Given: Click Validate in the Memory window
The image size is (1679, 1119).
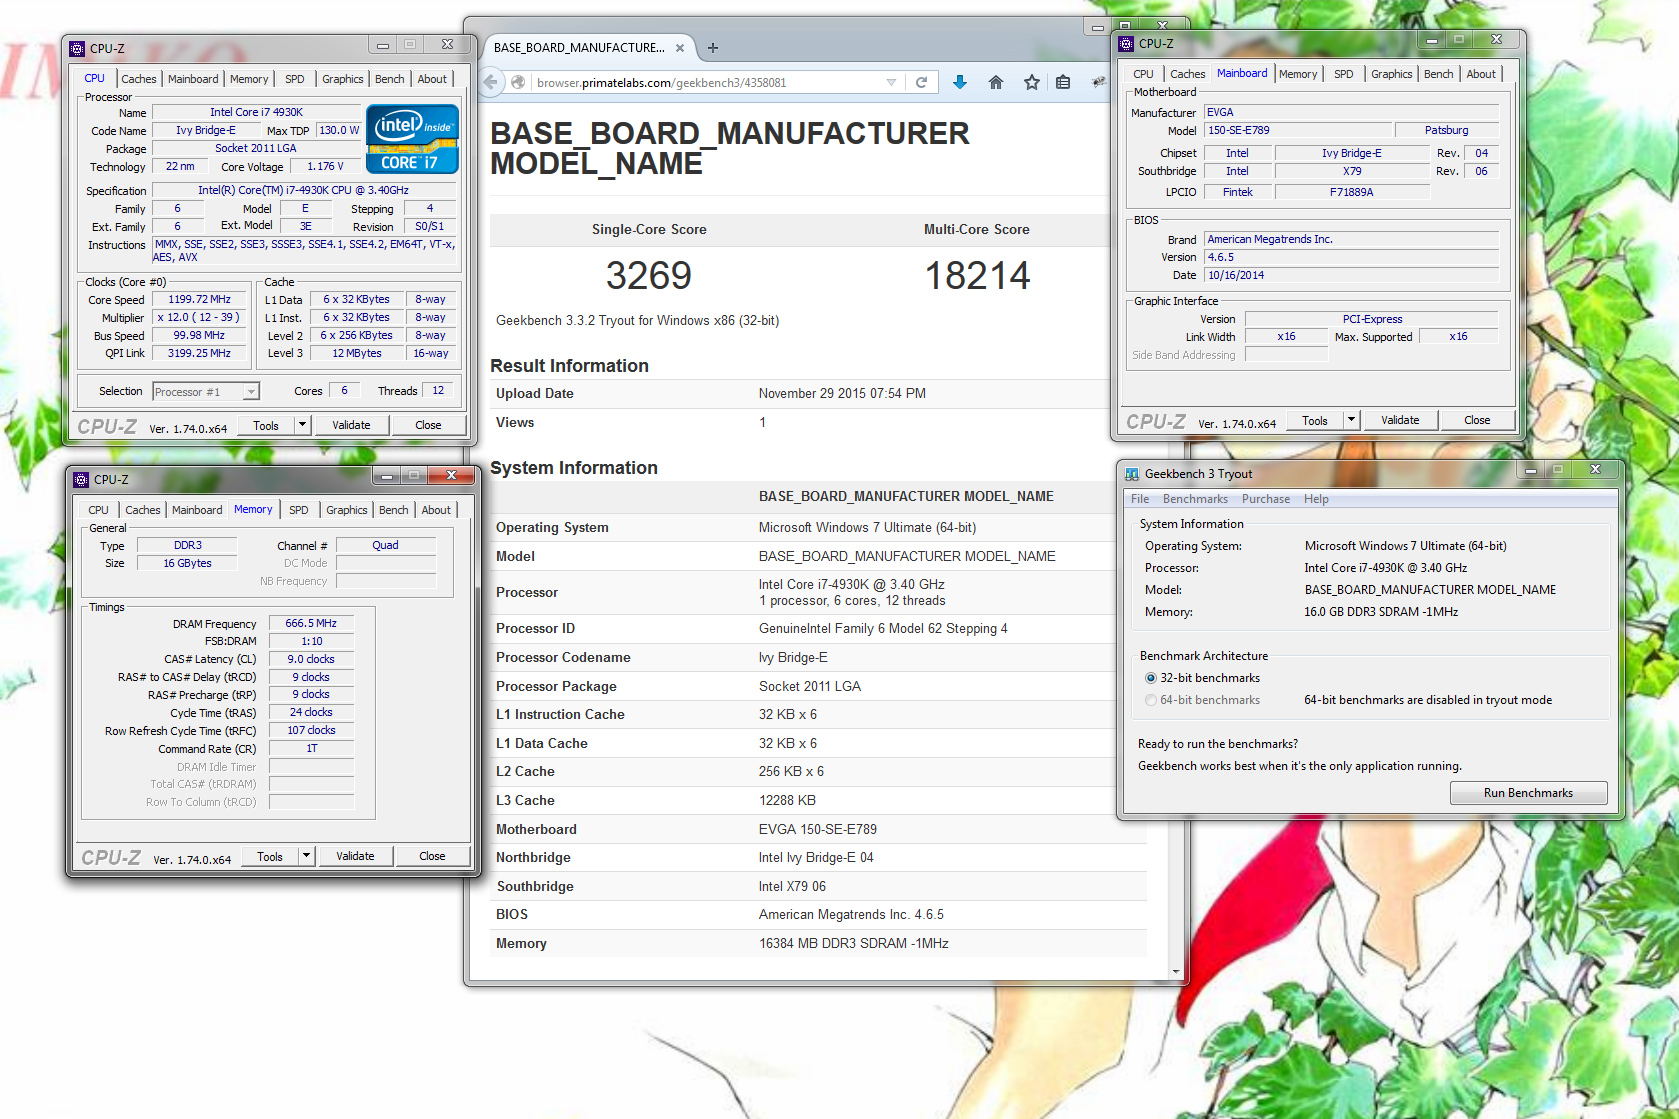Looking at the screenshot, I should point(355,856).
